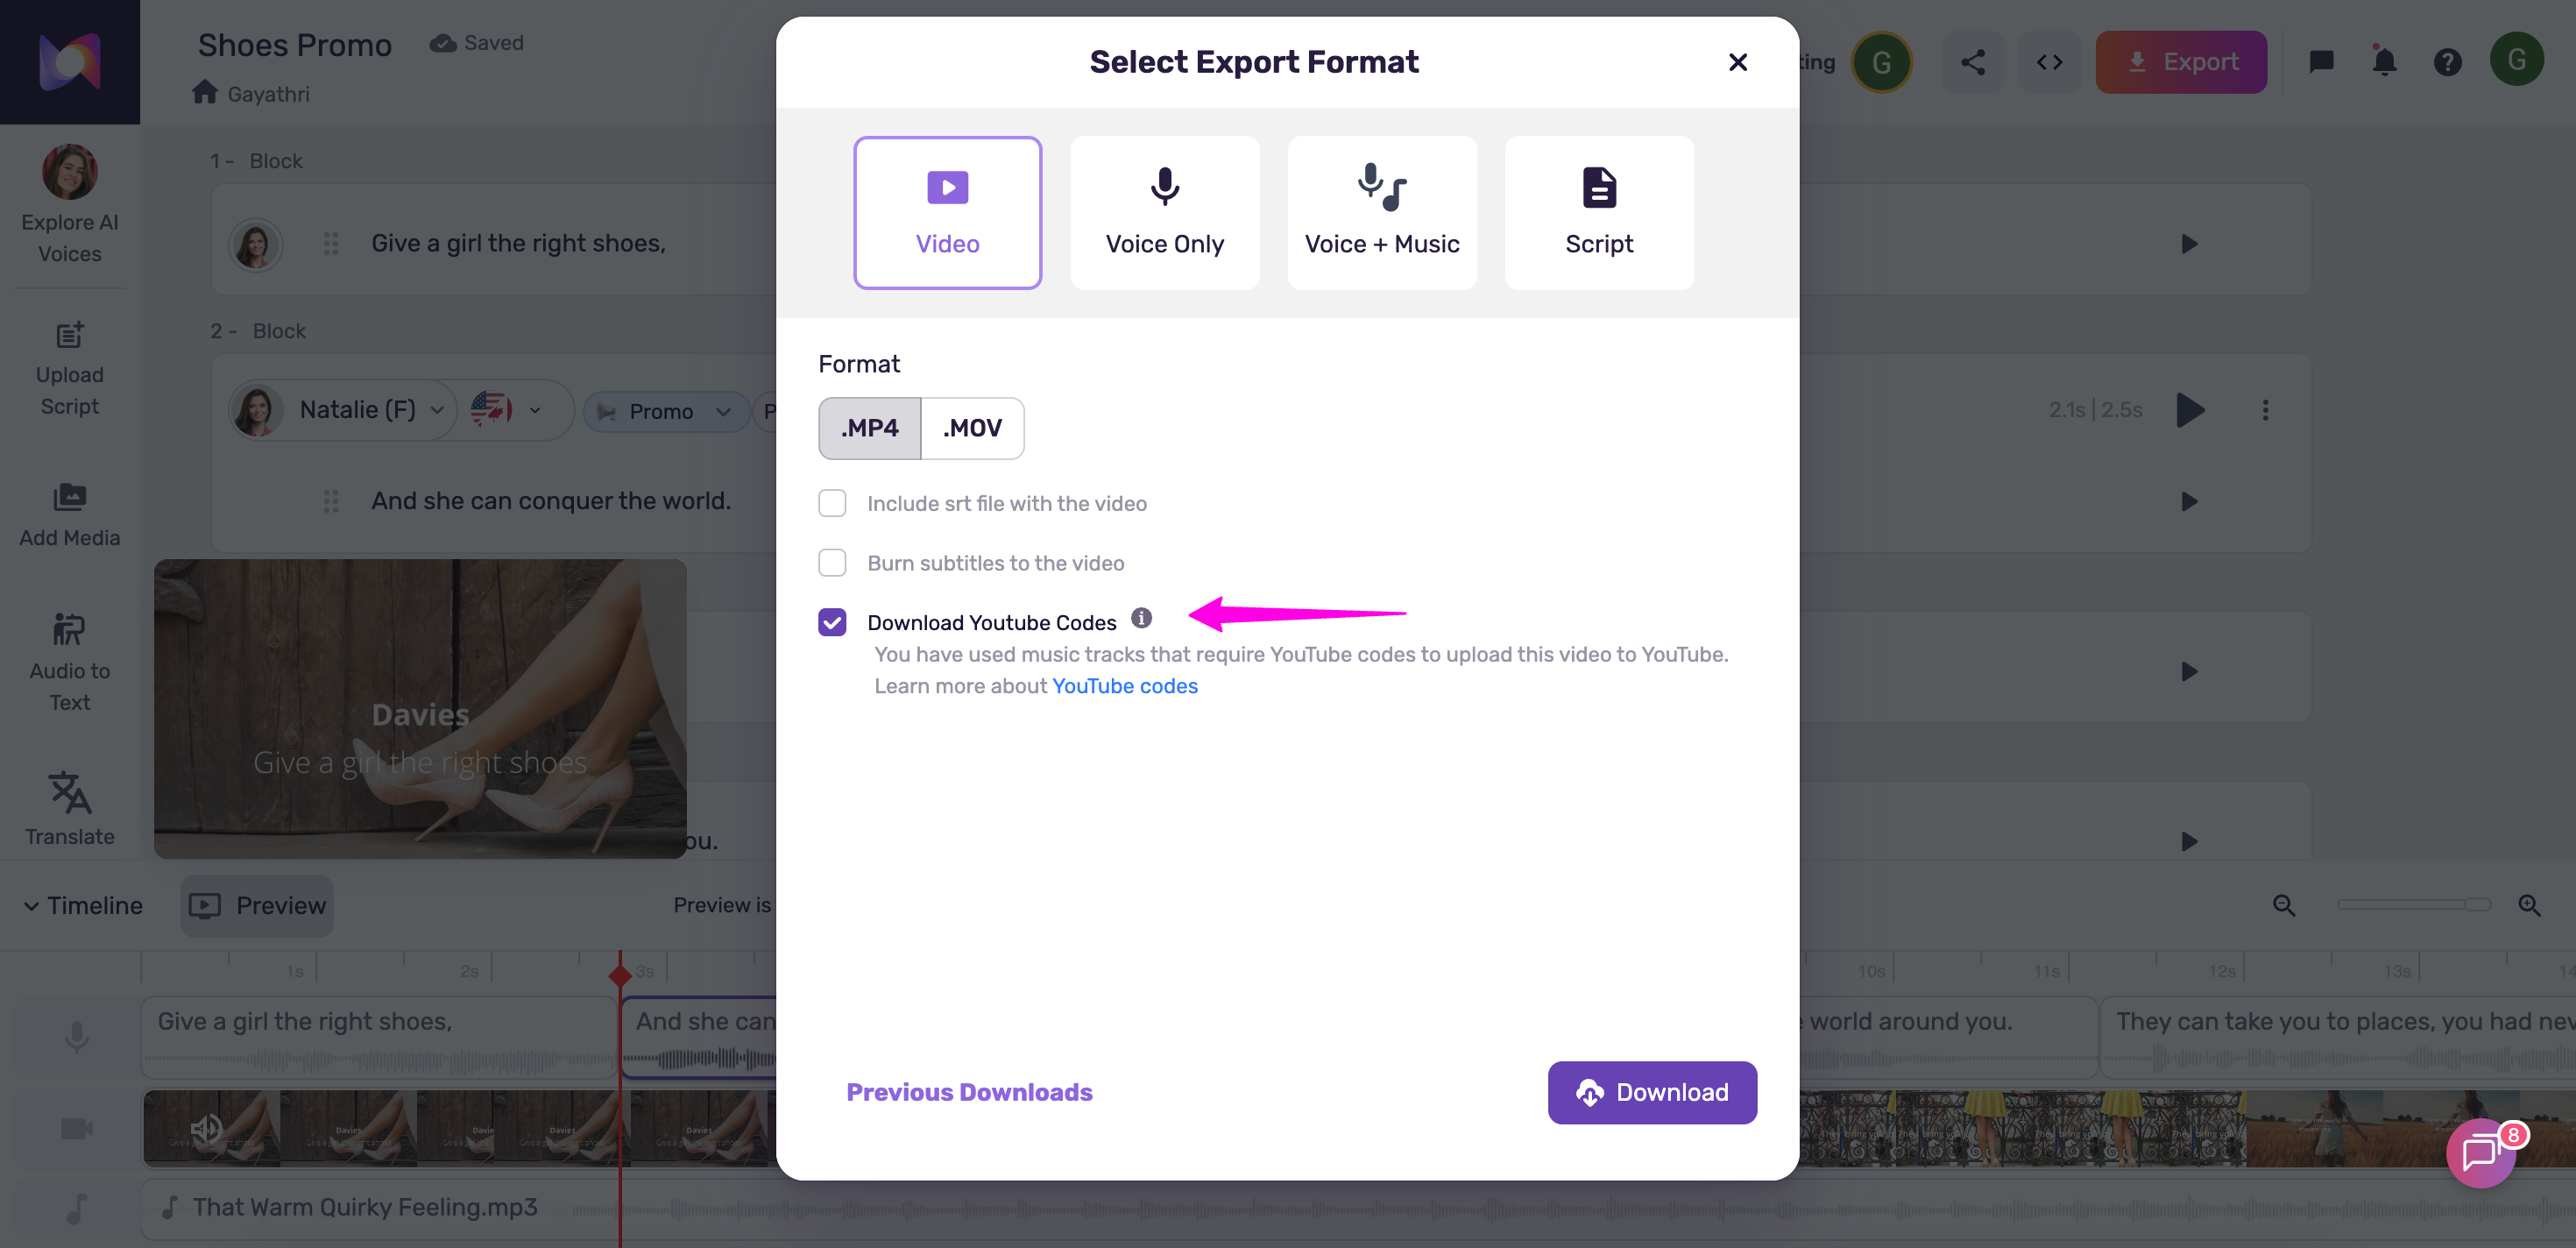Click the help question mark icon
2576x1248 pixels.
(x=2447, y=62)
